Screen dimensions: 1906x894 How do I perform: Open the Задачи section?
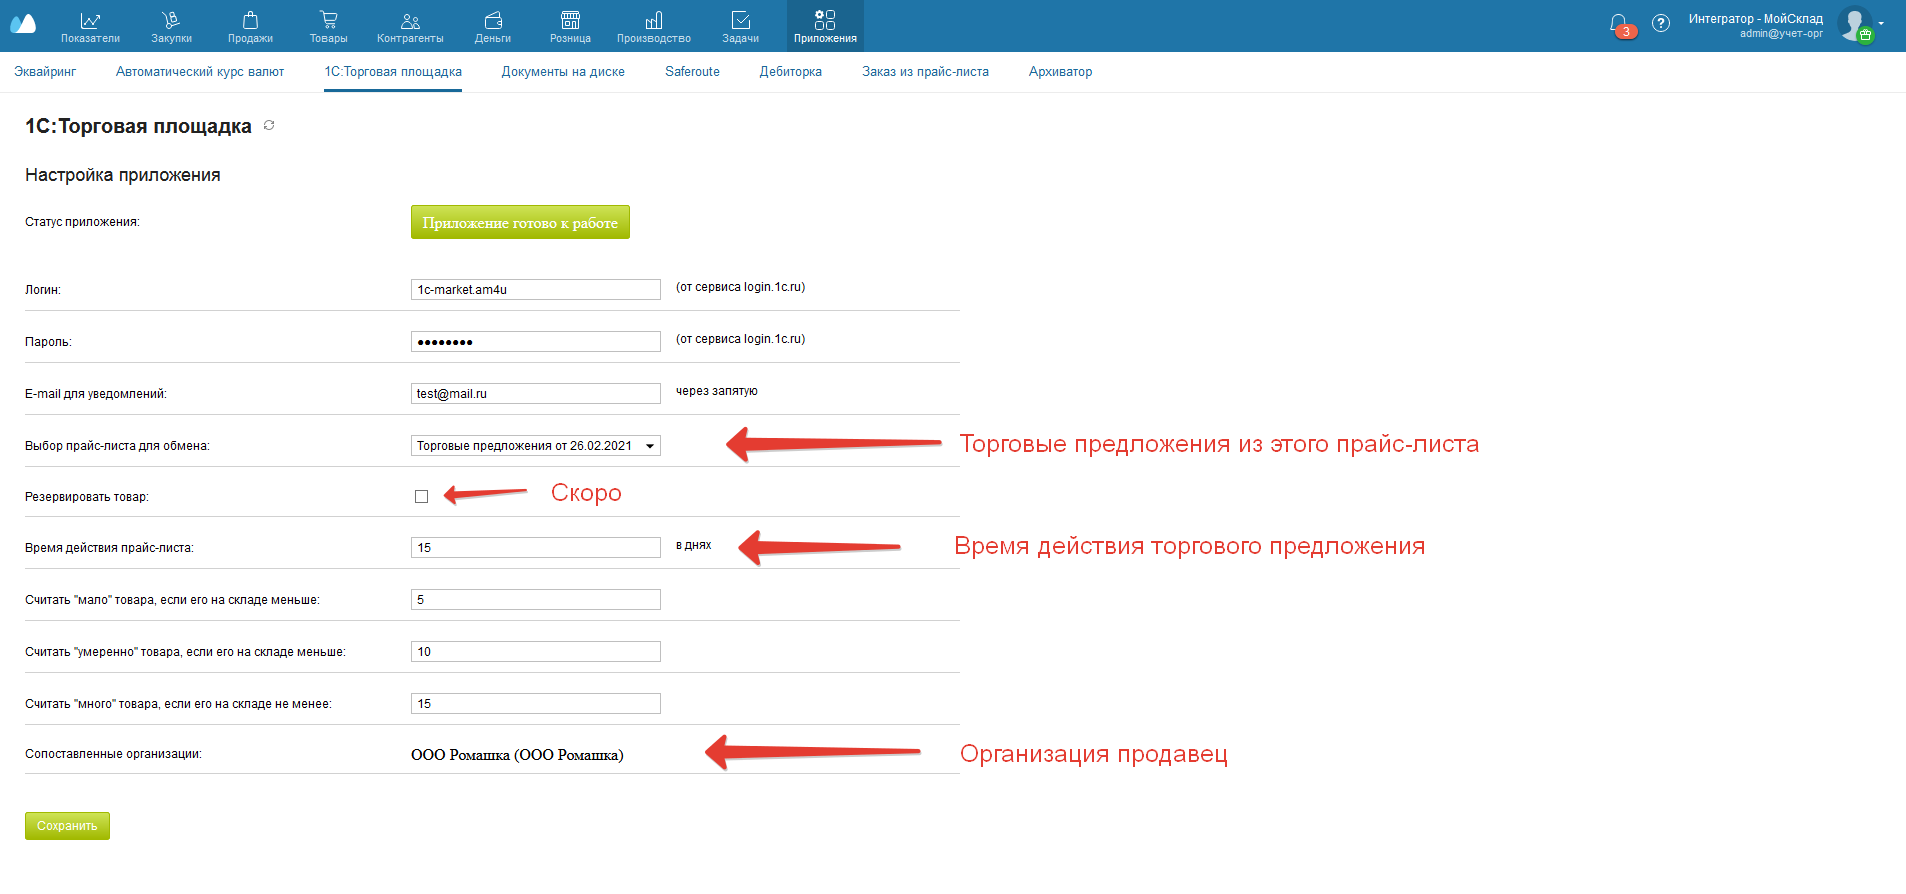point(740,26)
